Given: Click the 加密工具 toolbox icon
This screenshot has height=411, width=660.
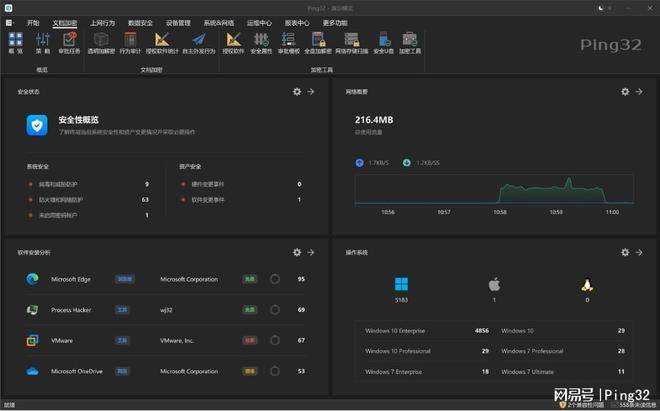Looking at the screenshot, I should point(410,41).
